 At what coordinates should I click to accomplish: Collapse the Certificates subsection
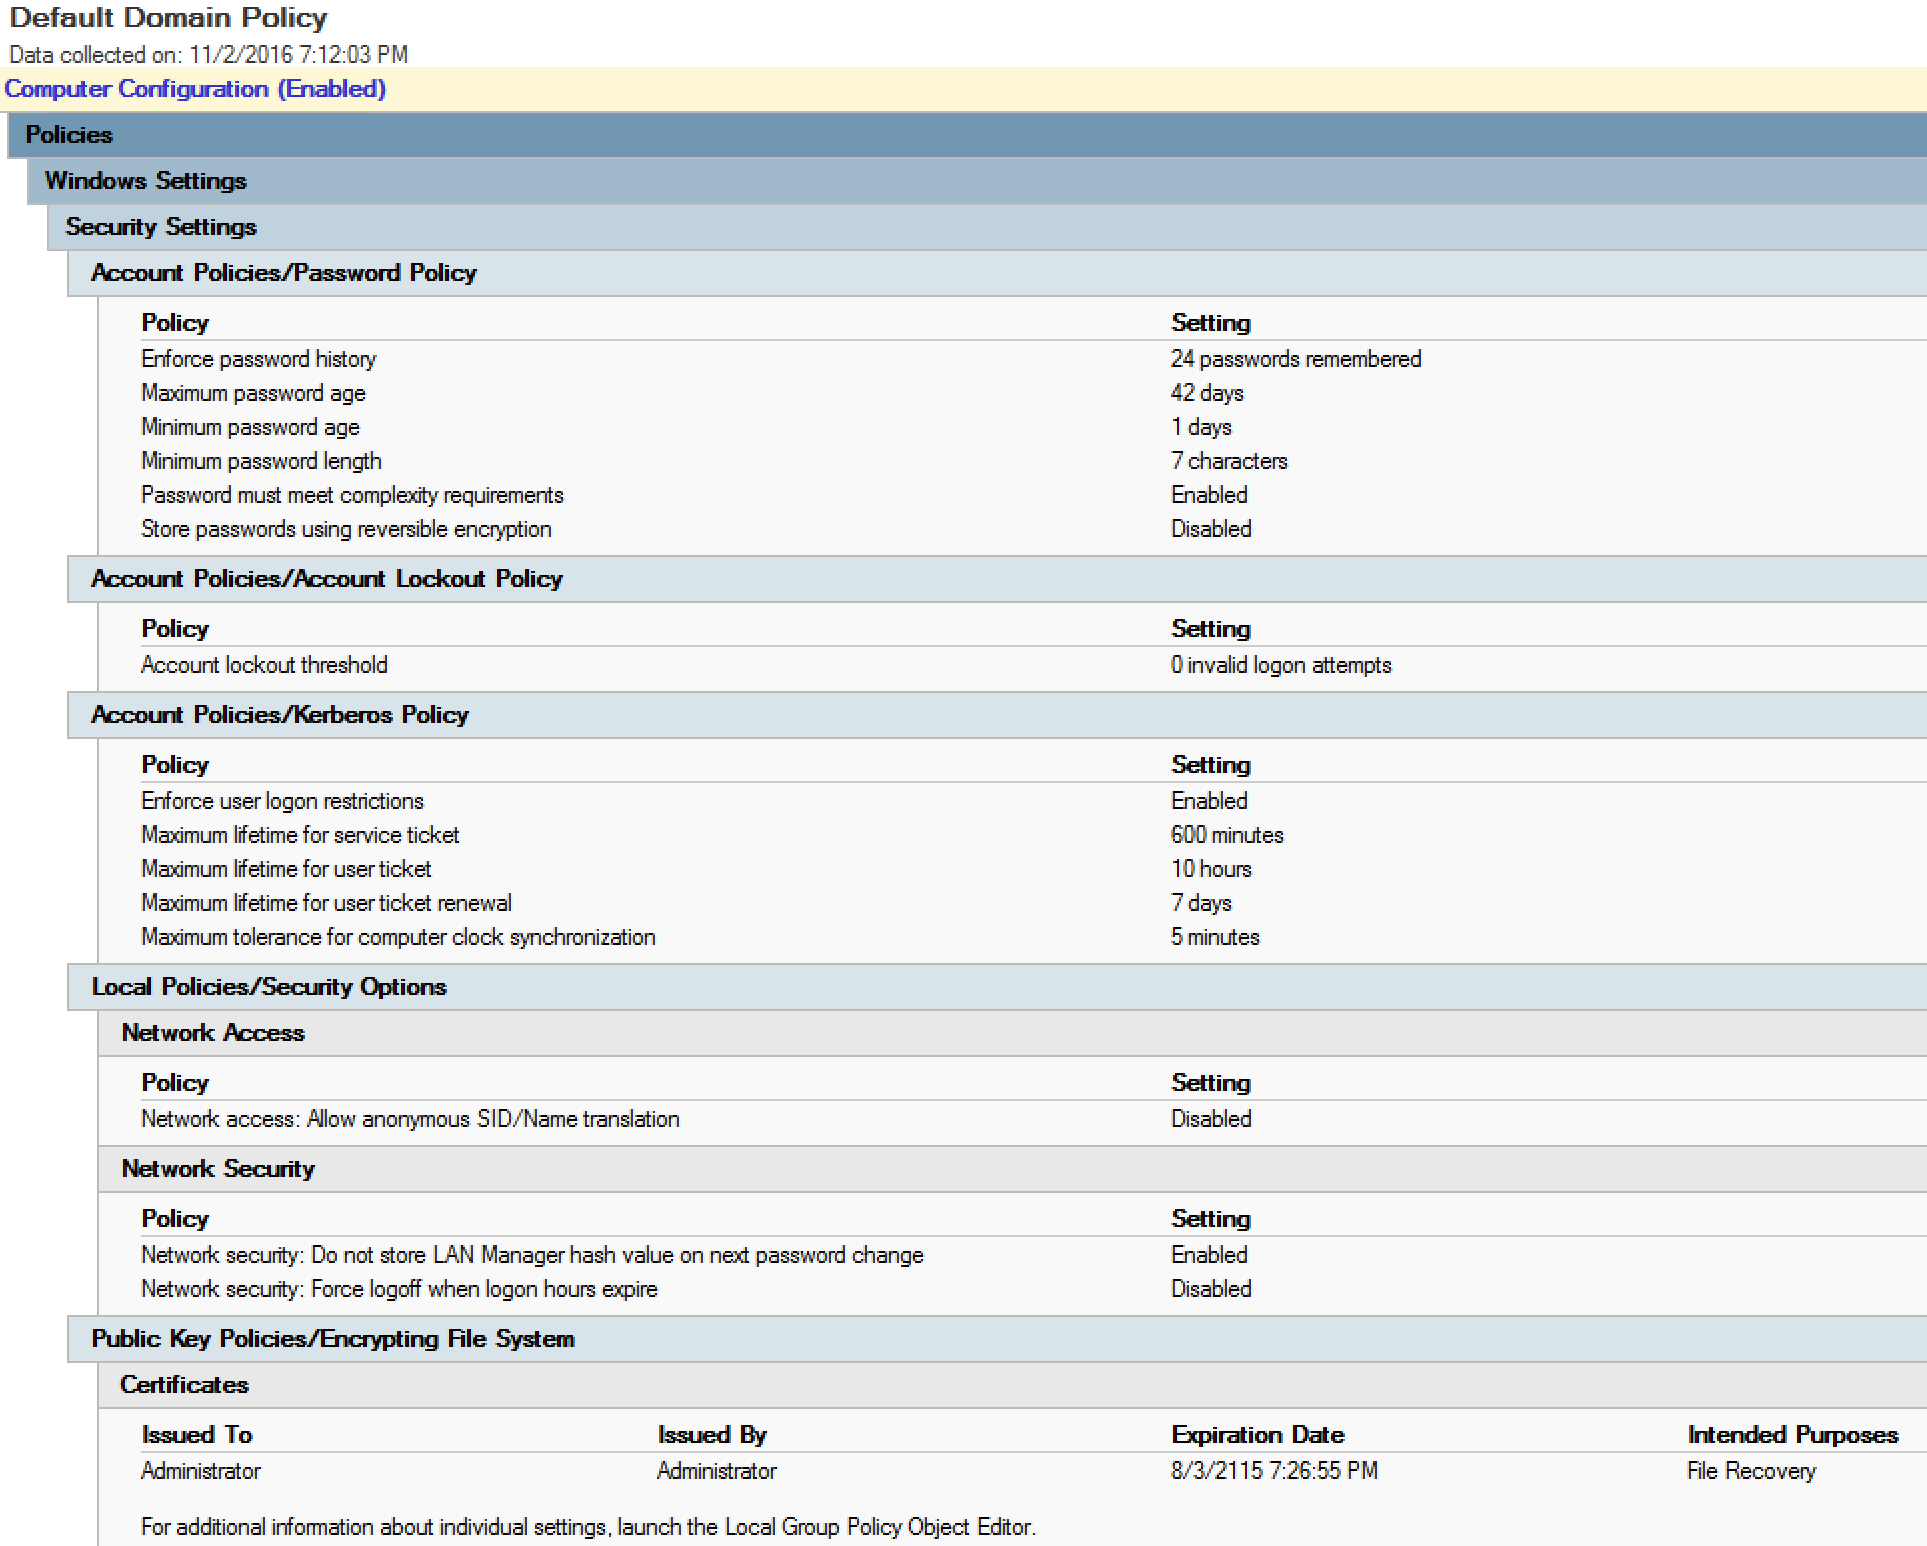(184, 1384)
